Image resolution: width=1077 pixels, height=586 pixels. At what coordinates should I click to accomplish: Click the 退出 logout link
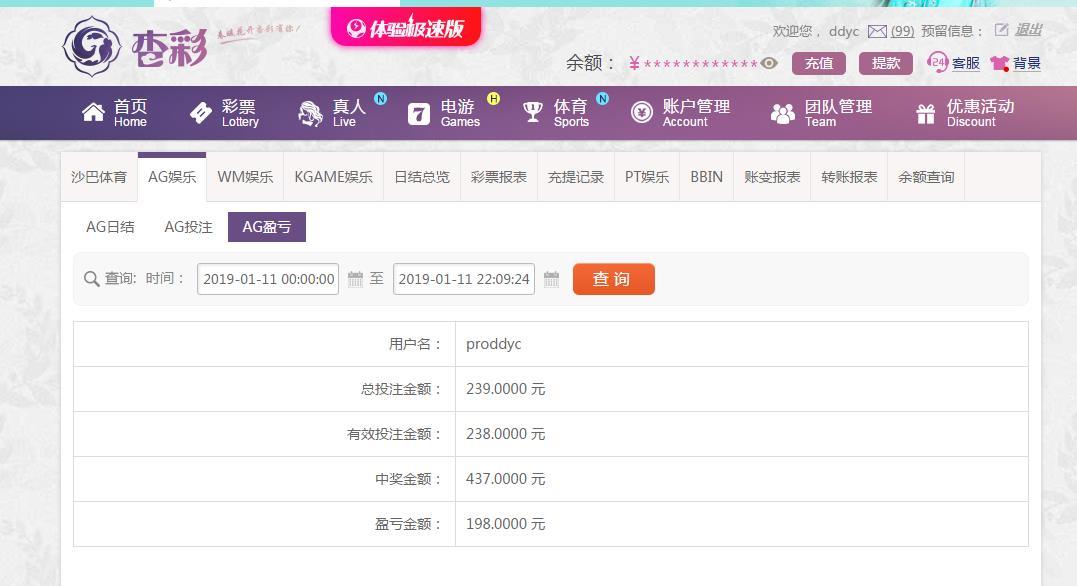click(x=1028, y=30)
